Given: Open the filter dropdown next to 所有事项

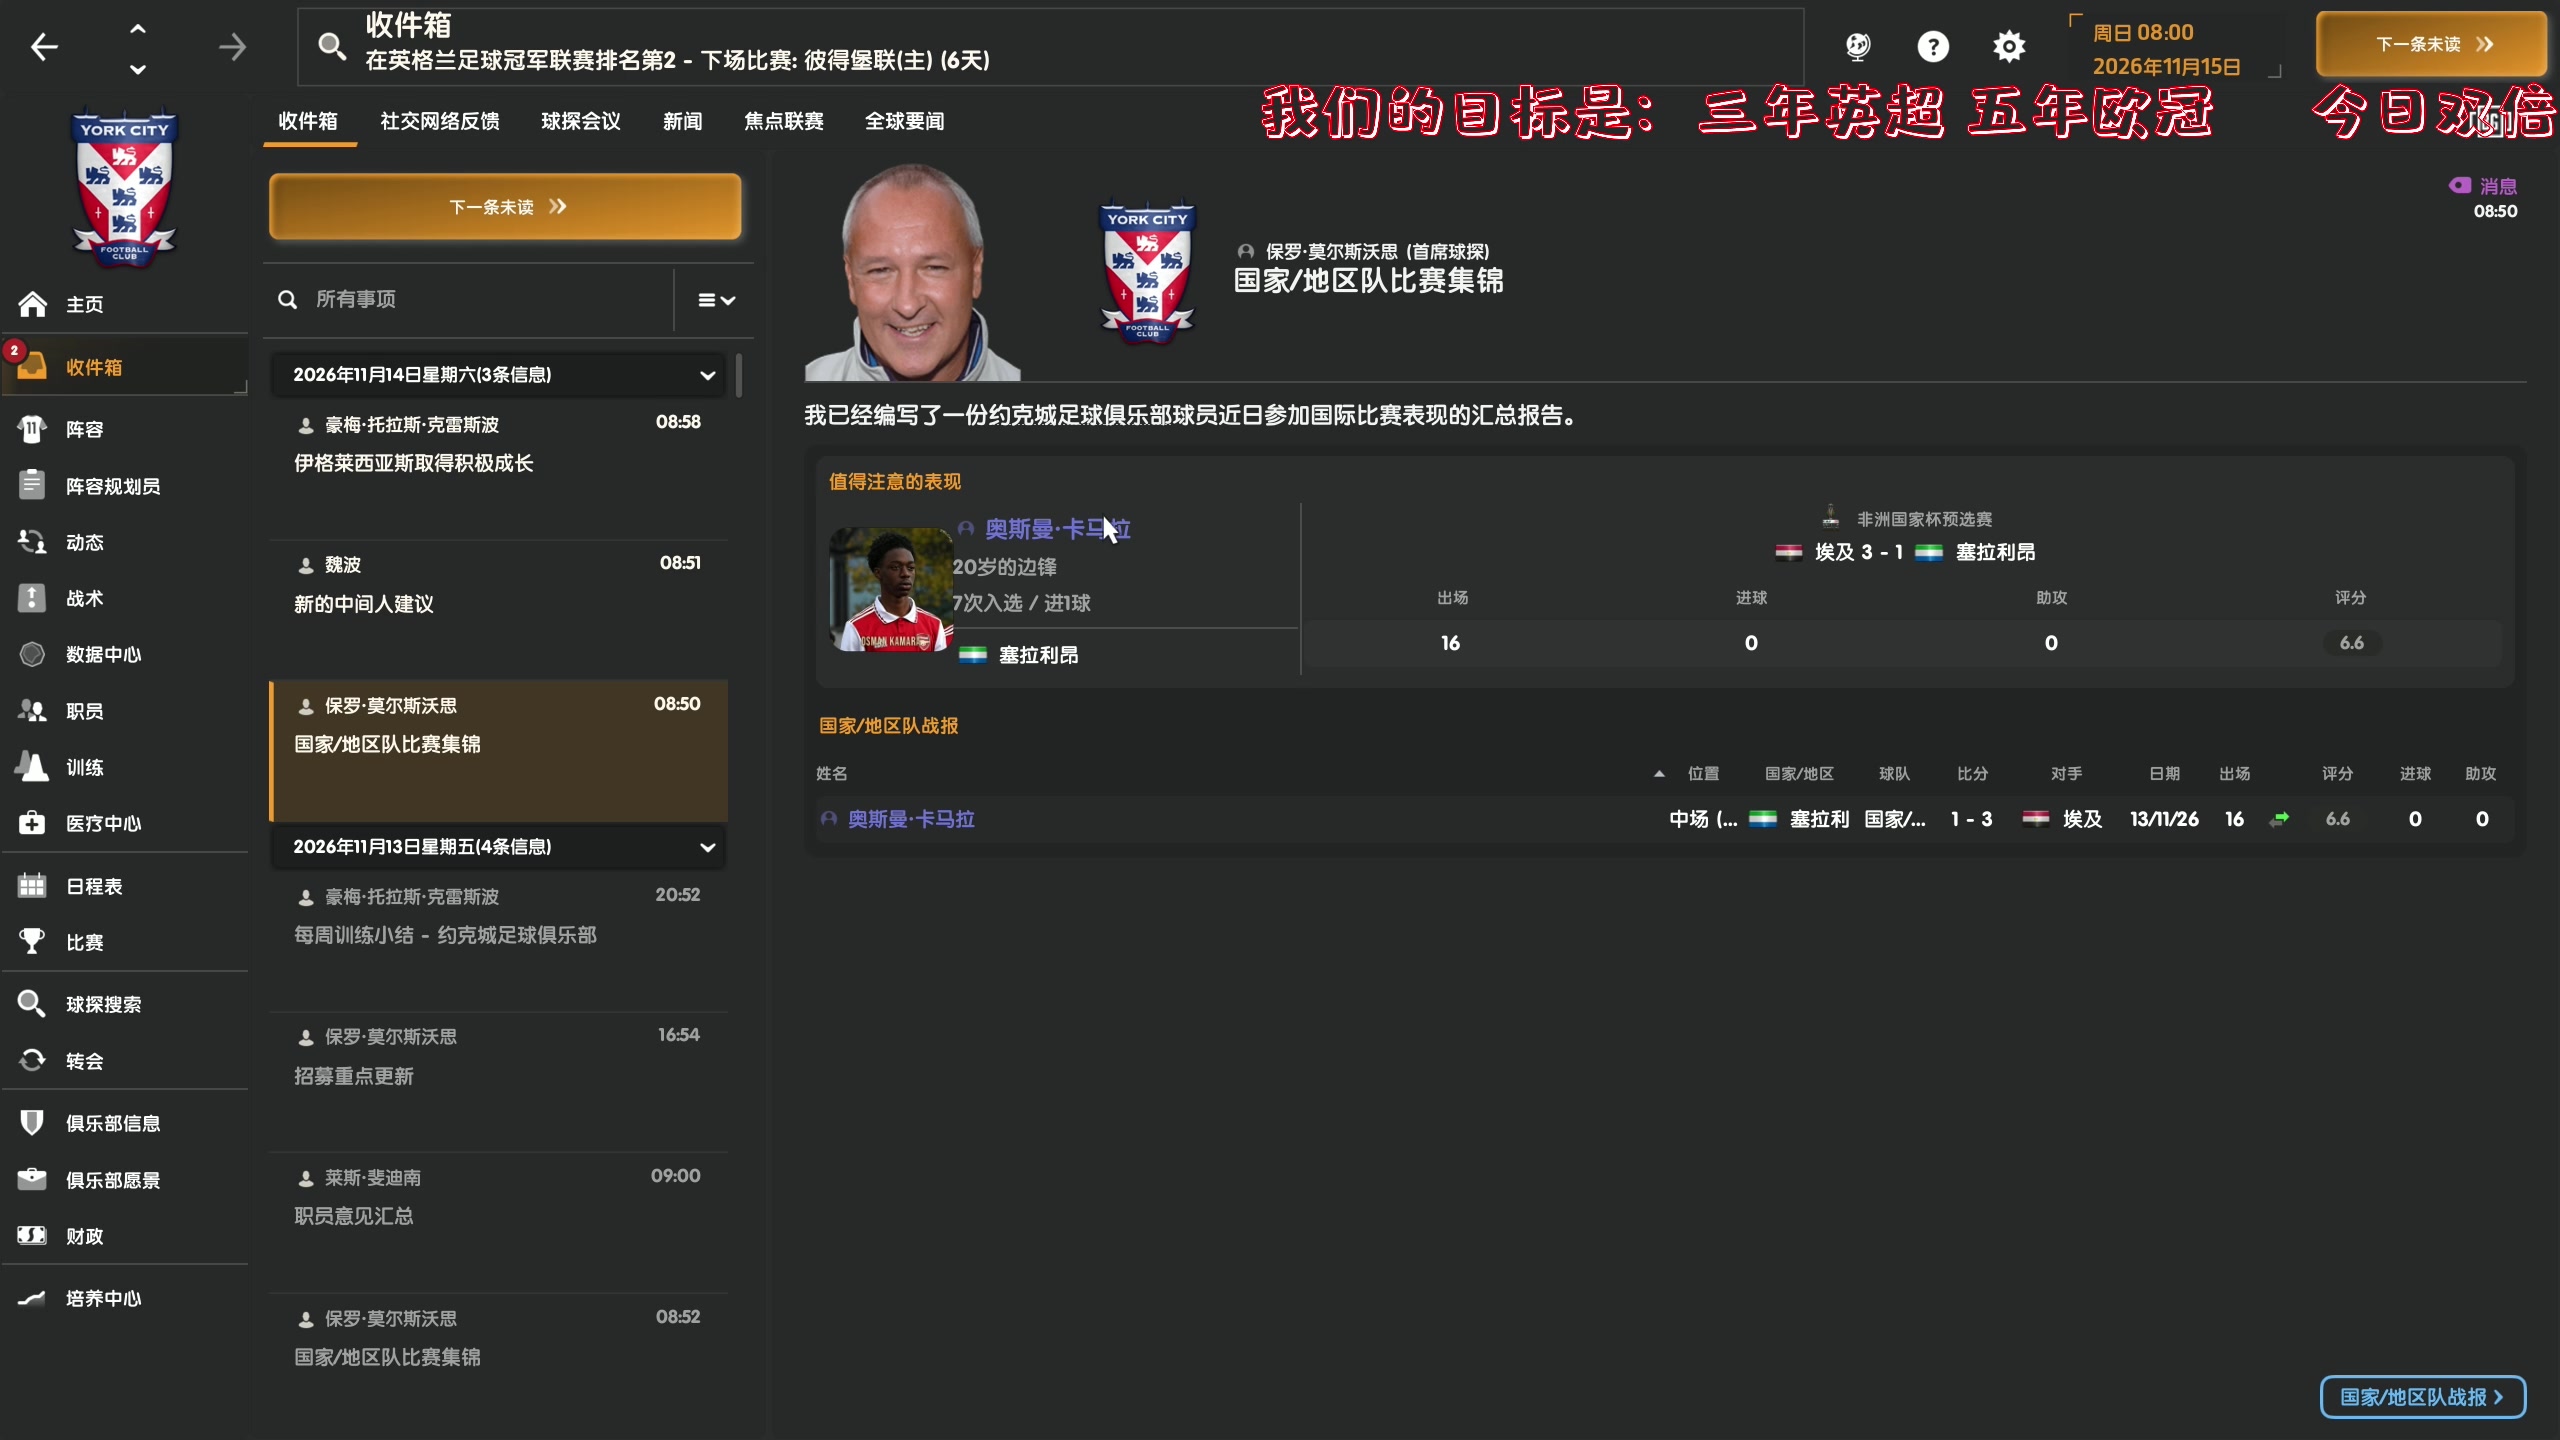Looking at the screenshot, I should (x=715, y=299).
